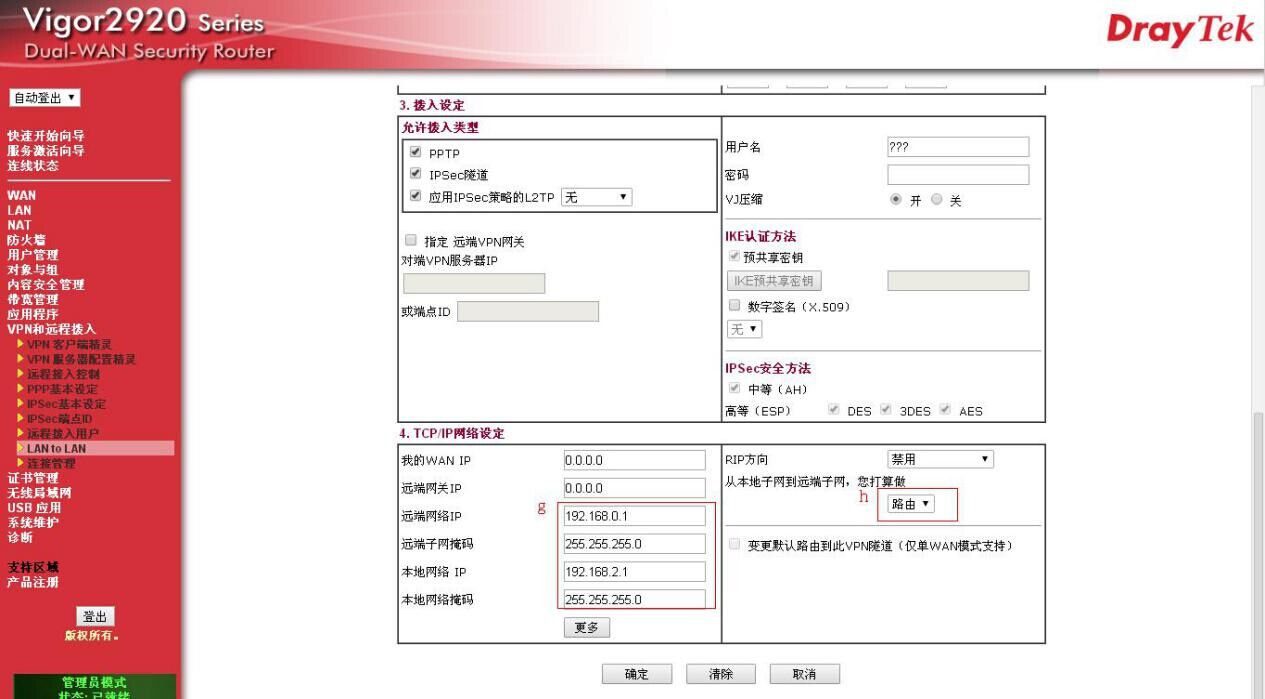Viewport: 1265px width, 699px height.
Task: Select LAN to LAN submenu item
Action: pyautogui.click(x=57, y=449)
